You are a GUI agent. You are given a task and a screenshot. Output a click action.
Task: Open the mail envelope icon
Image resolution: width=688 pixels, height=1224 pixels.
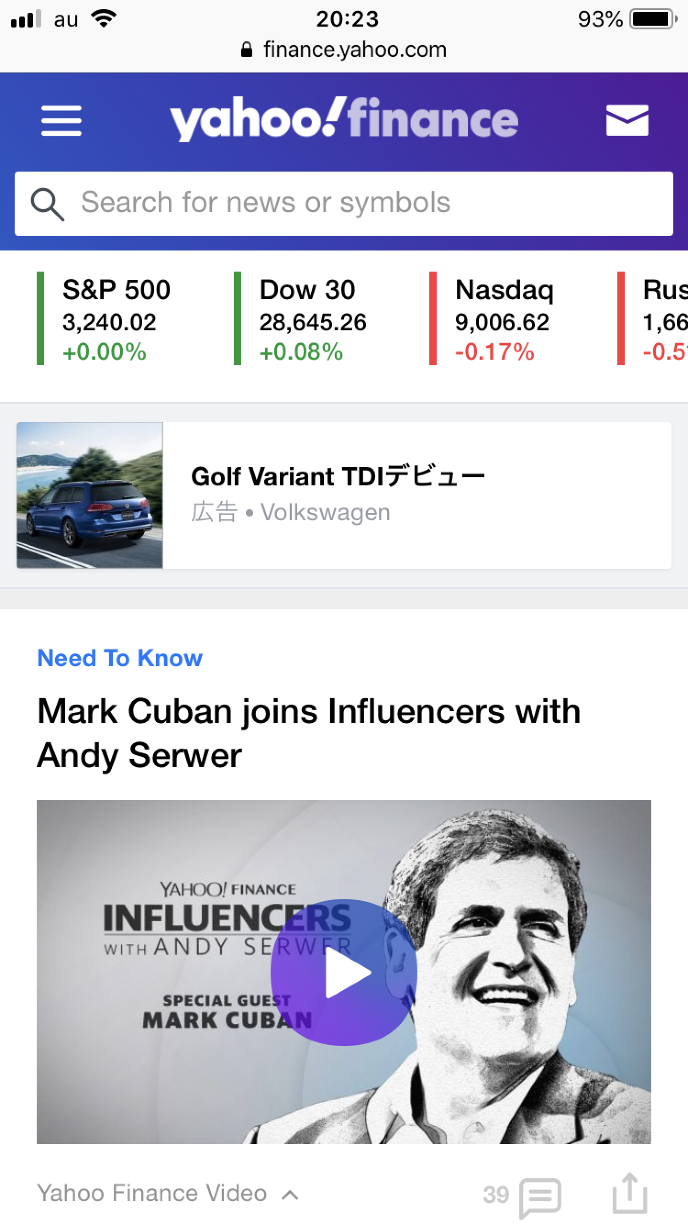(x=627, y=121)
